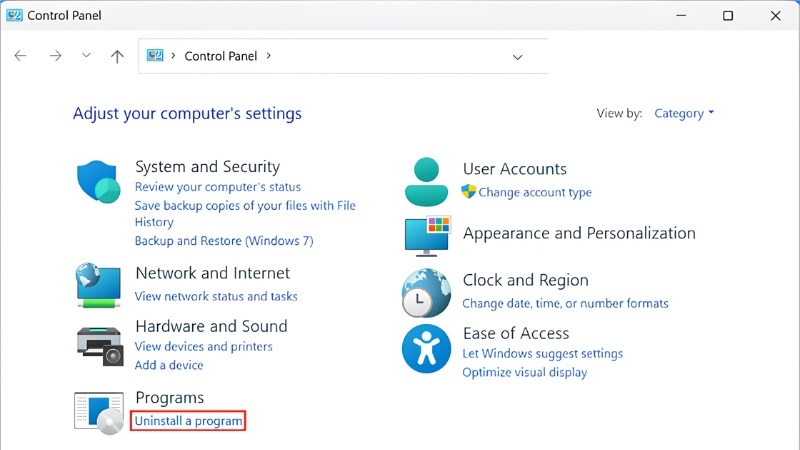Screen dimensions: 800x450
Task: Click Uninstall a program
Action: [188, 421]
